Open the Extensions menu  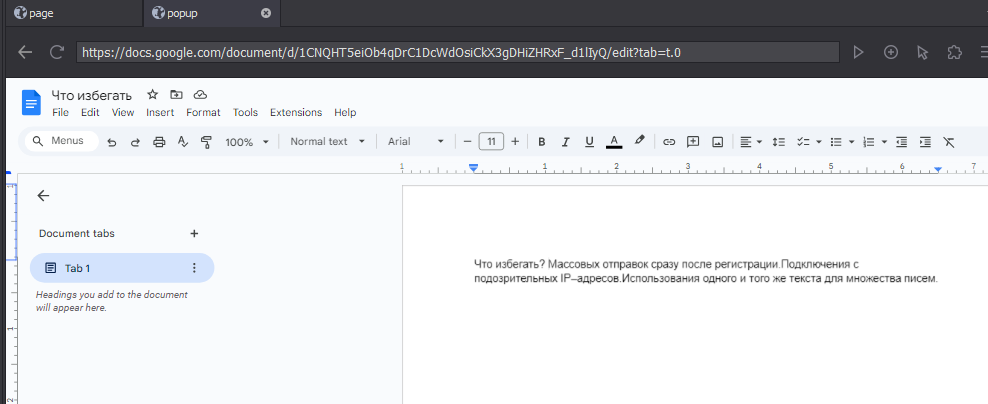(x=296, y=112)
